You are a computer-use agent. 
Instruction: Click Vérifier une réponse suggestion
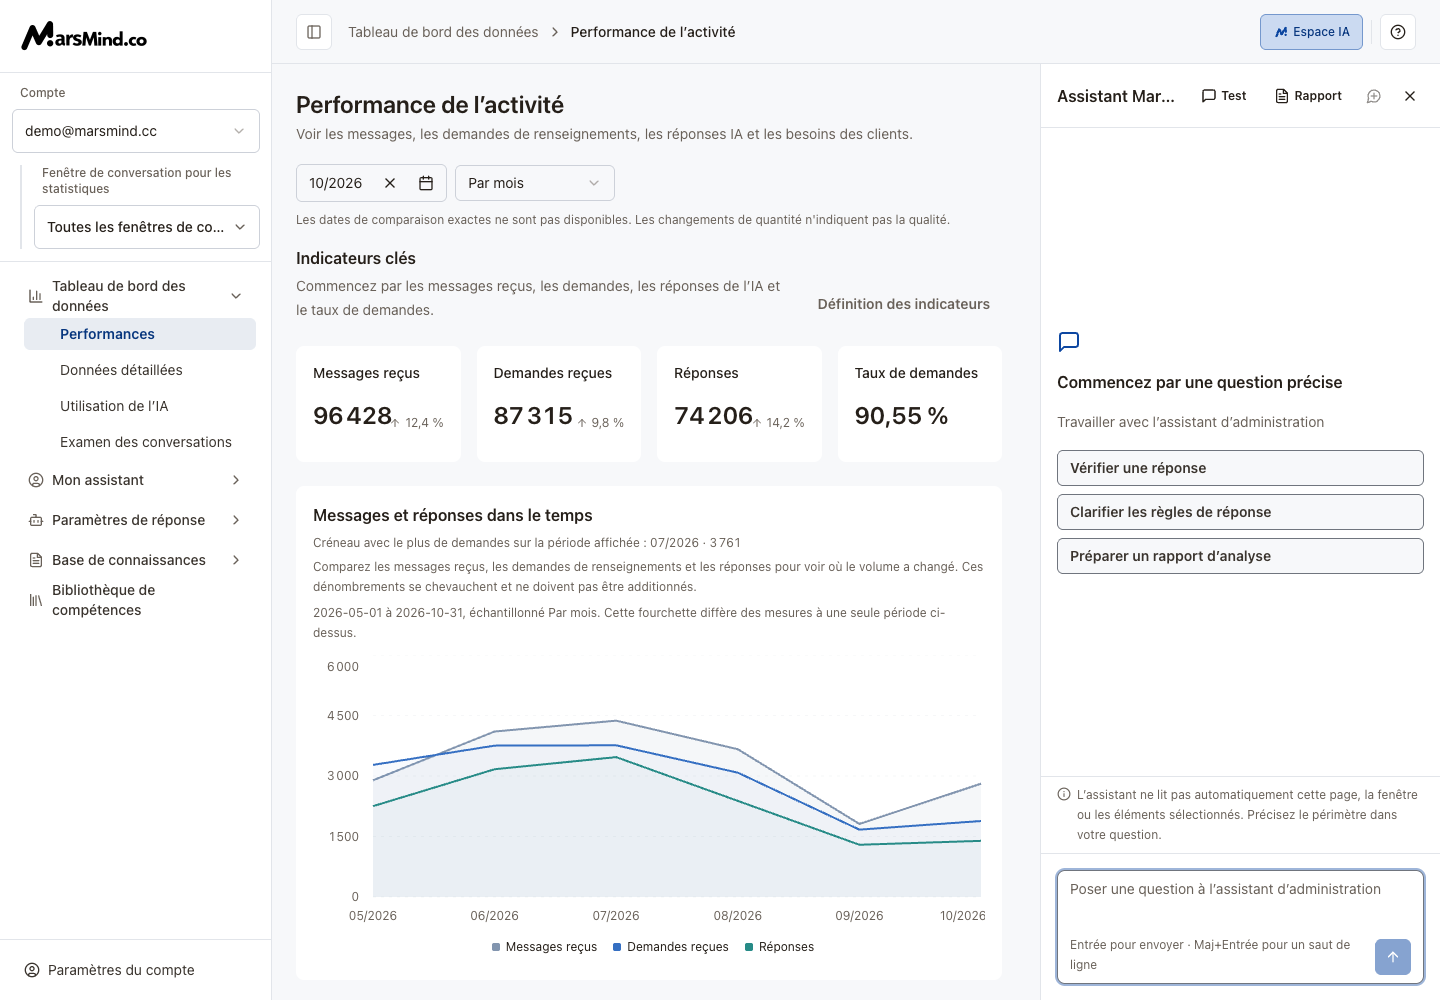click(1240, 468)
